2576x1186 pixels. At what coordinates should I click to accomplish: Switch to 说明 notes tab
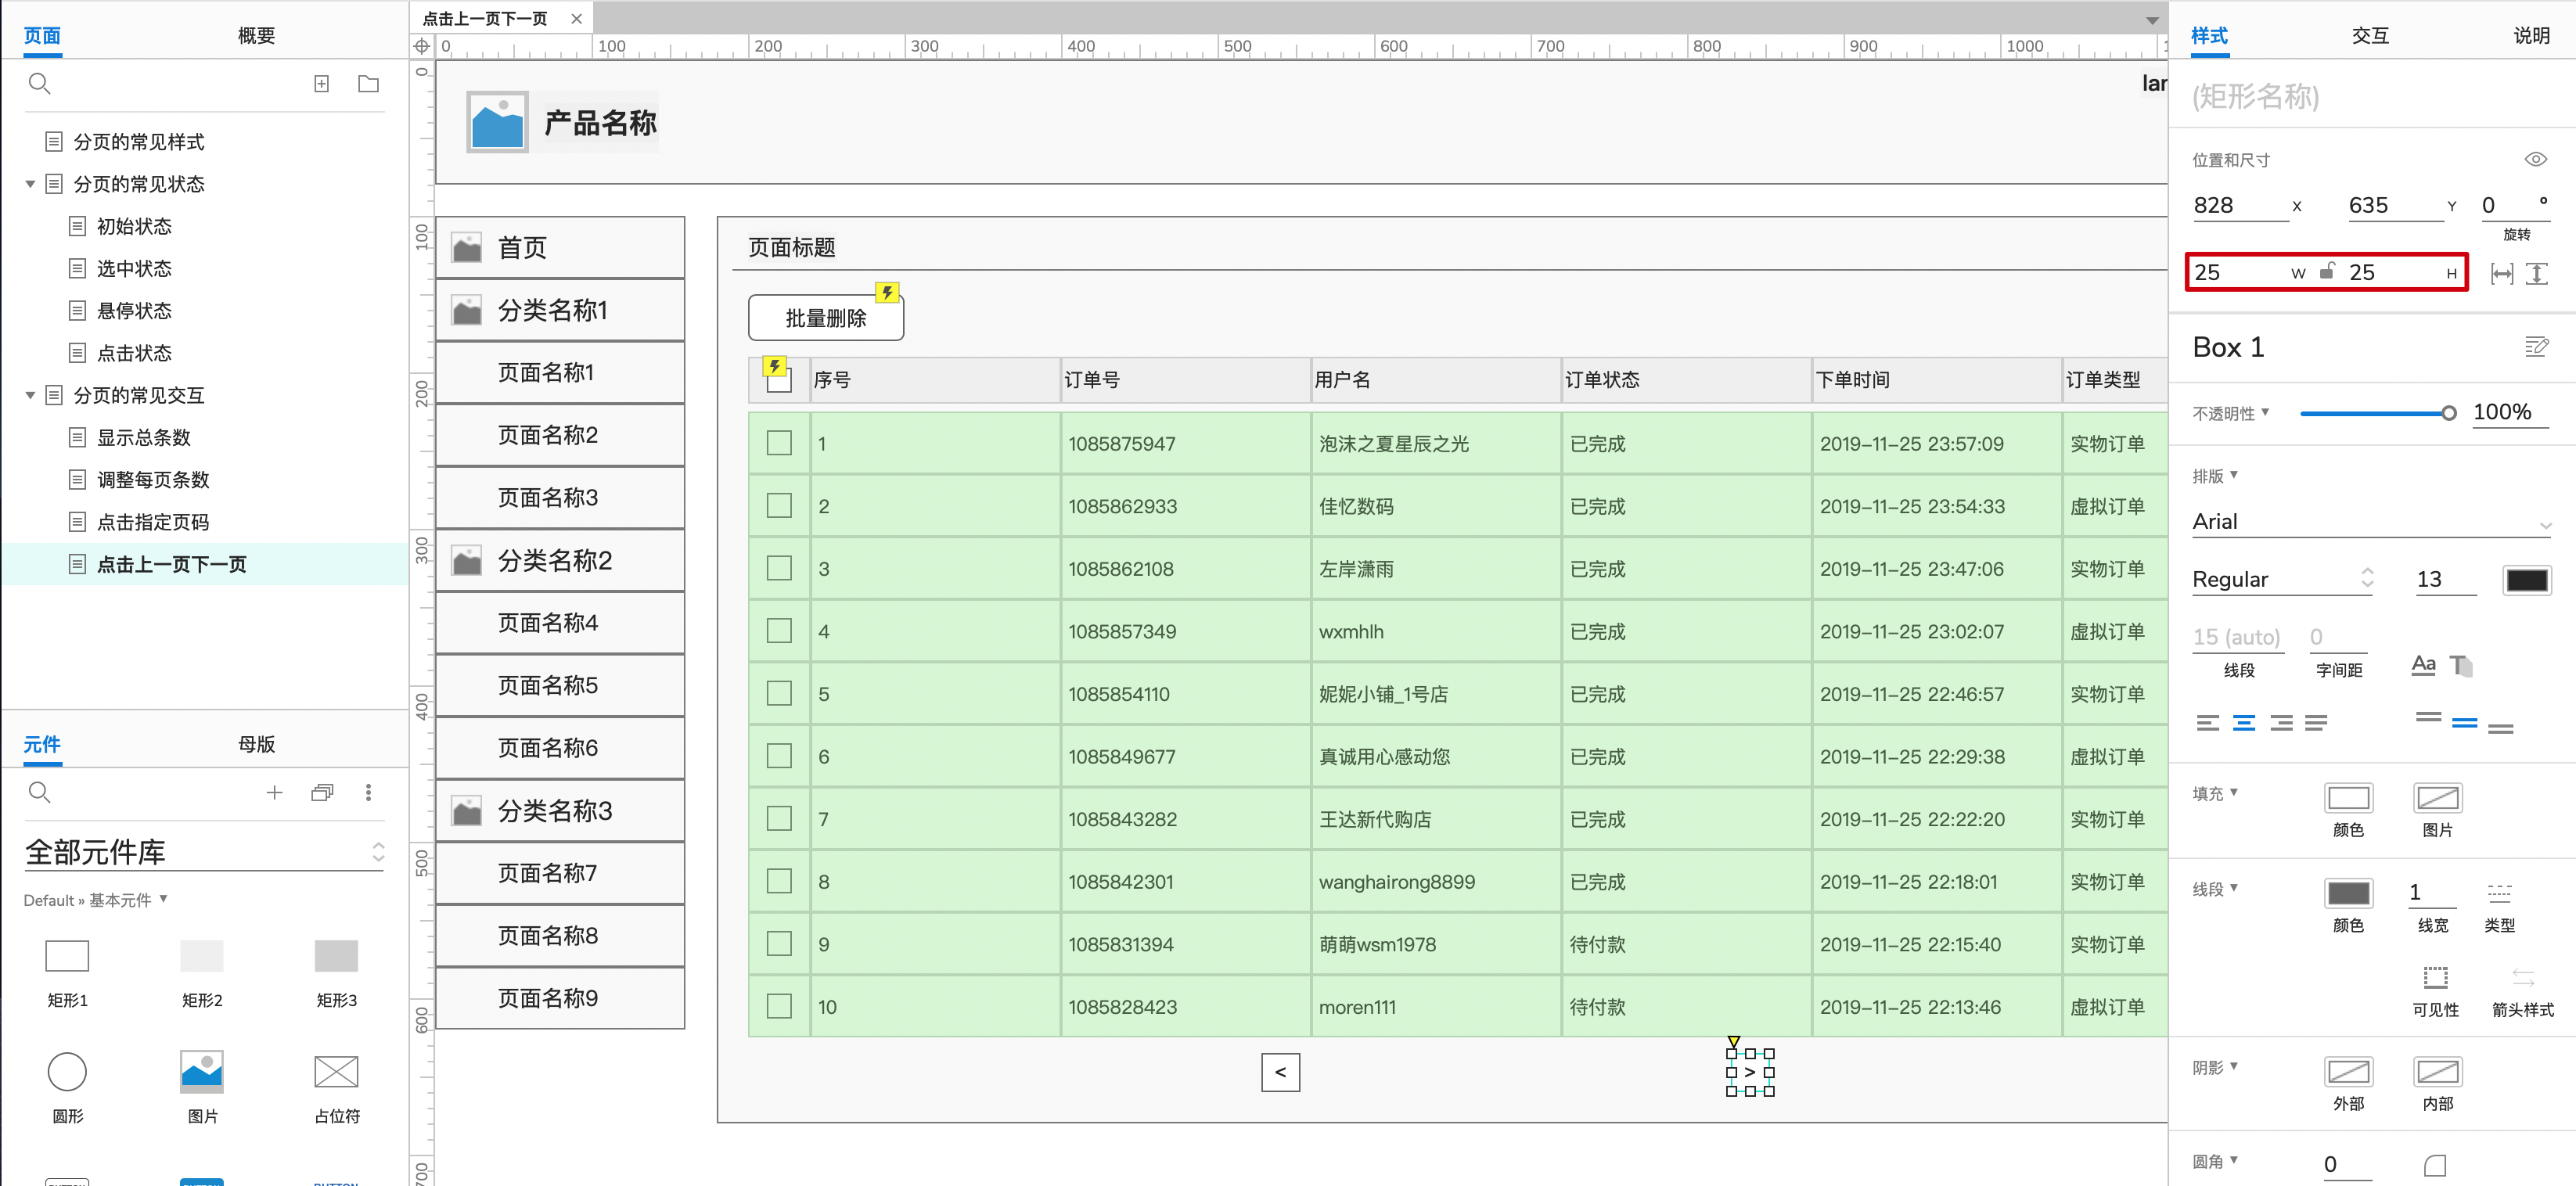(x=2531, y=36)
